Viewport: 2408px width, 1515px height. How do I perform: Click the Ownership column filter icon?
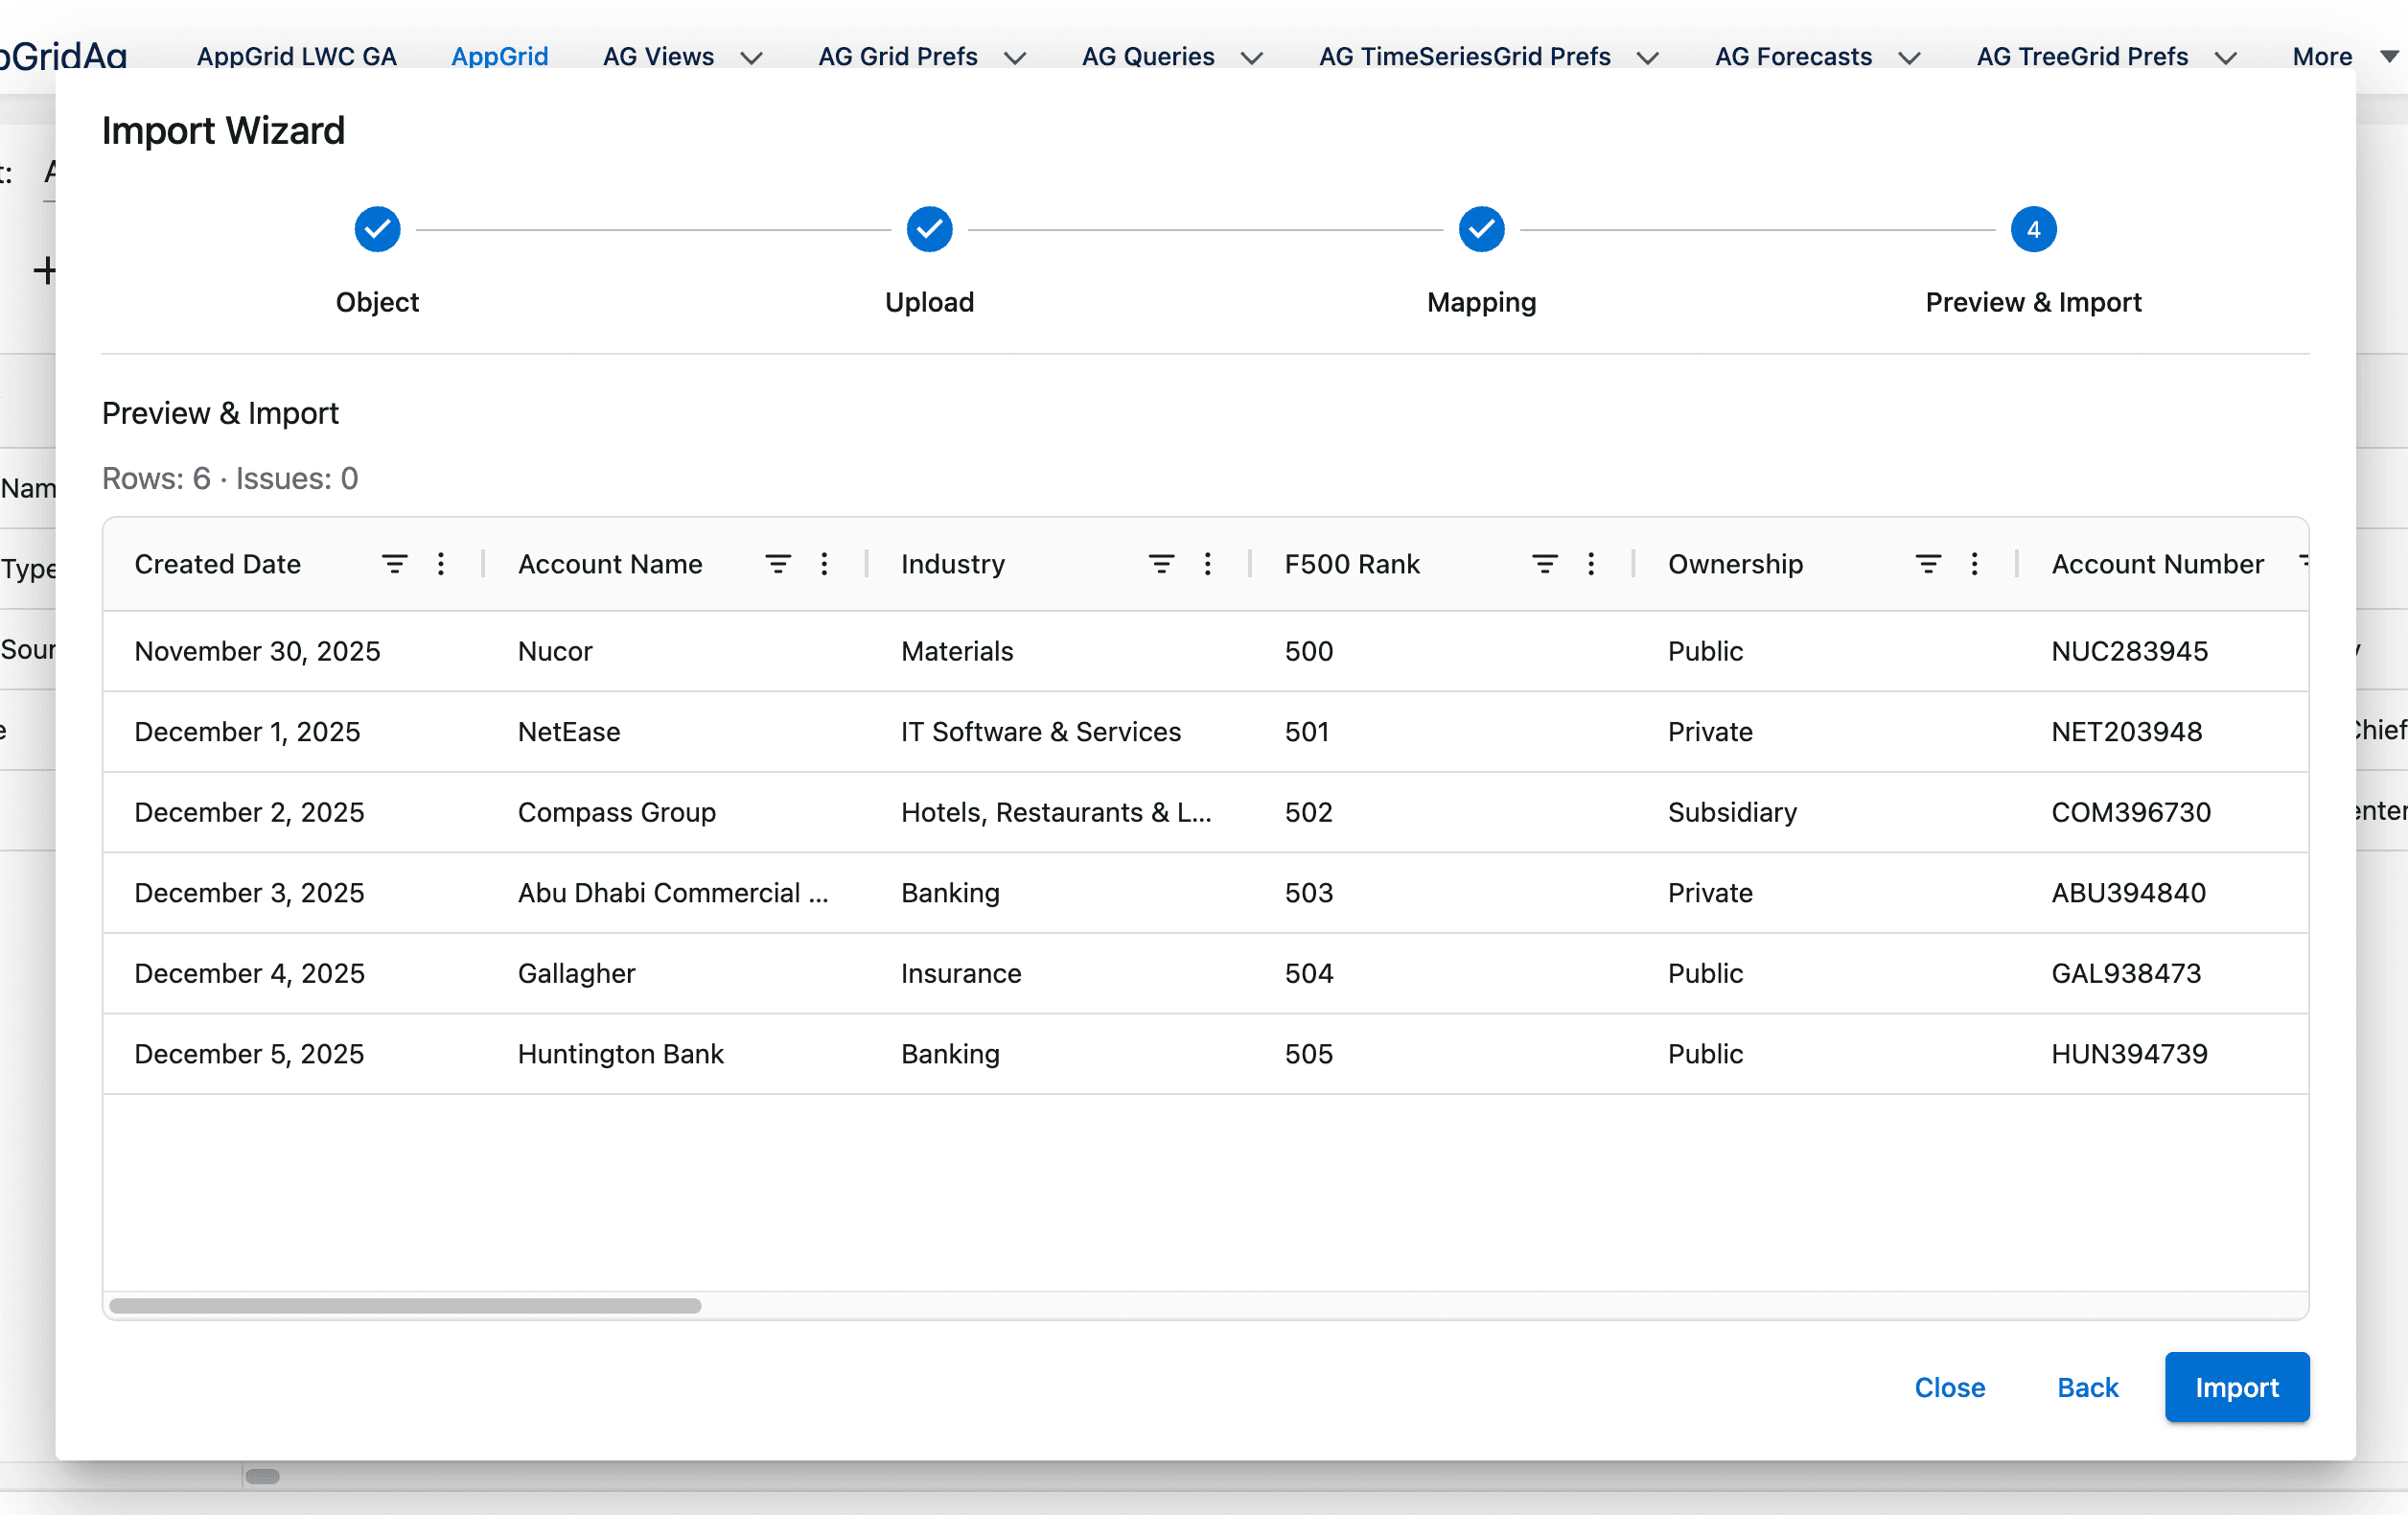click(x=1927, y=564)
